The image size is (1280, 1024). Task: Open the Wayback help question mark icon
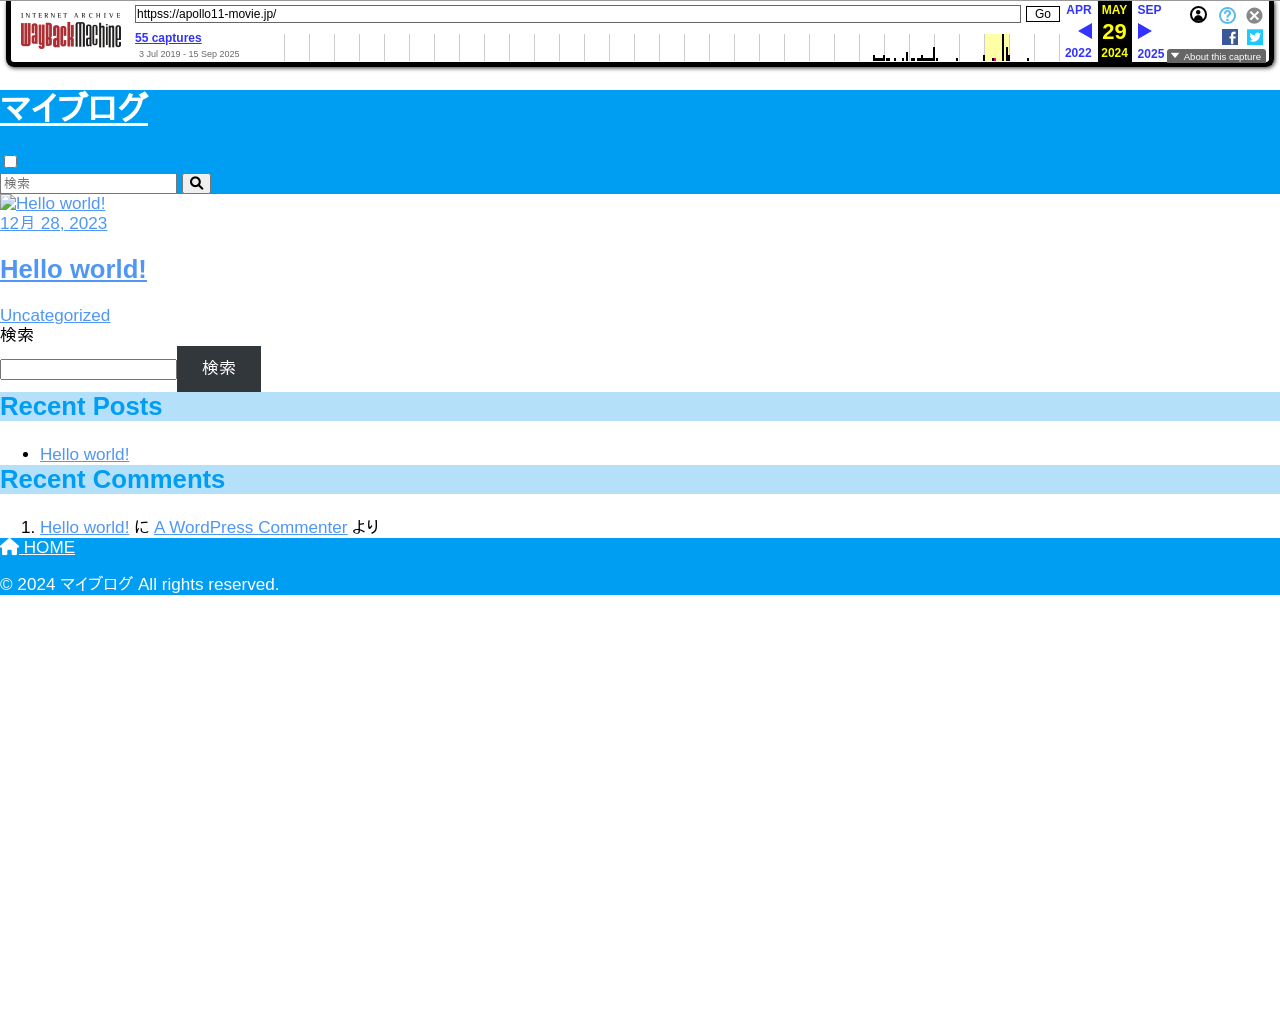(1227, 16)
